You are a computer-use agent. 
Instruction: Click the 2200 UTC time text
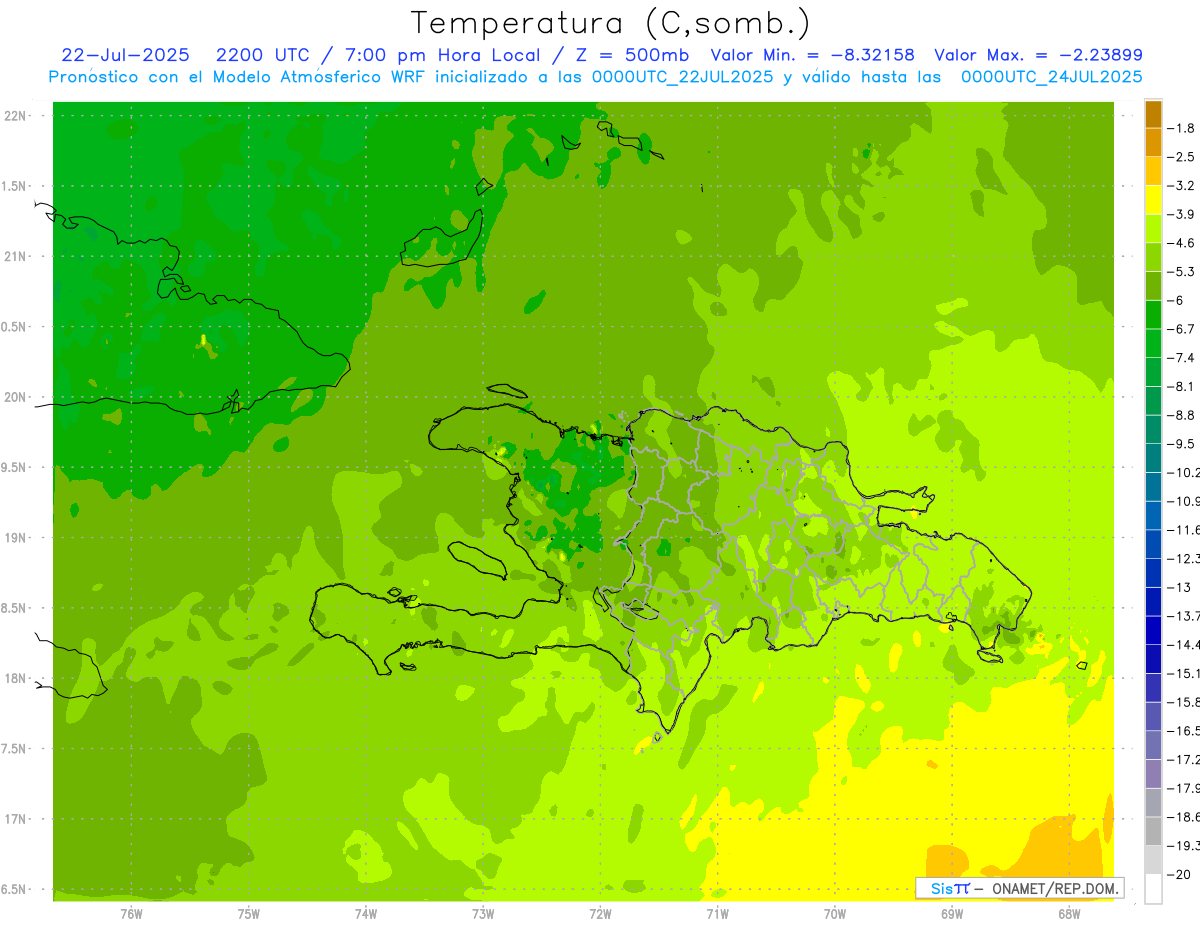coord(263,55)
